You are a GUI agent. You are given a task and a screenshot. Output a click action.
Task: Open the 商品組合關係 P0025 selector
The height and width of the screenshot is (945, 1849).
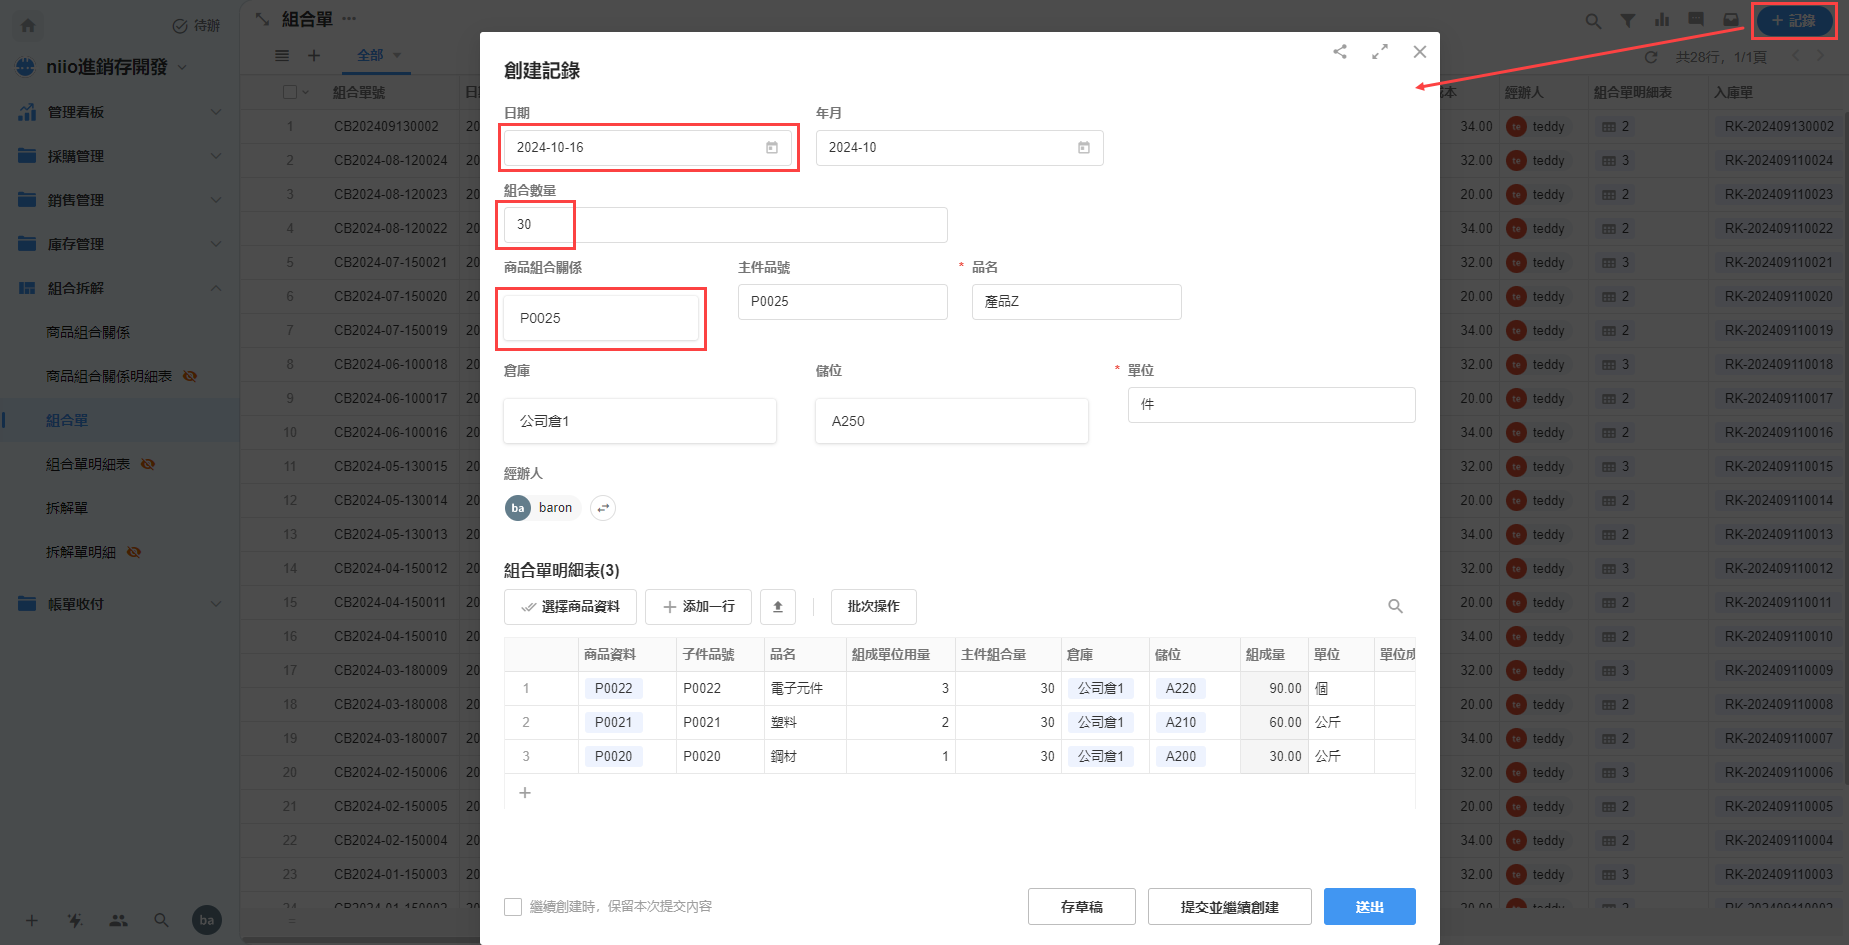pos(601,318)
